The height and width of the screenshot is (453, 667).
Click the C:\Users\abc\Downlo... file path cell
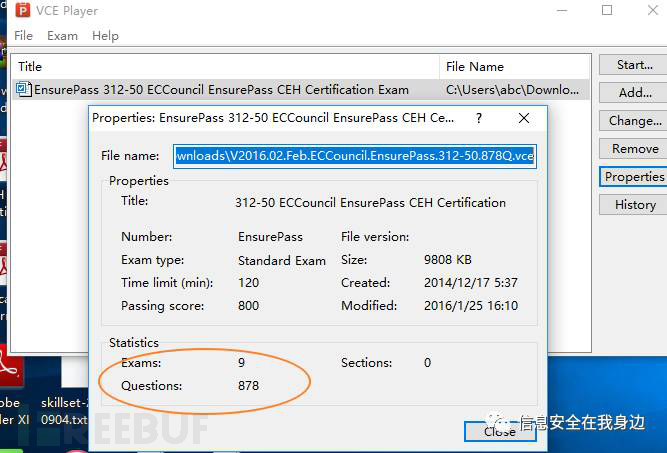click(x=512, y=90)
